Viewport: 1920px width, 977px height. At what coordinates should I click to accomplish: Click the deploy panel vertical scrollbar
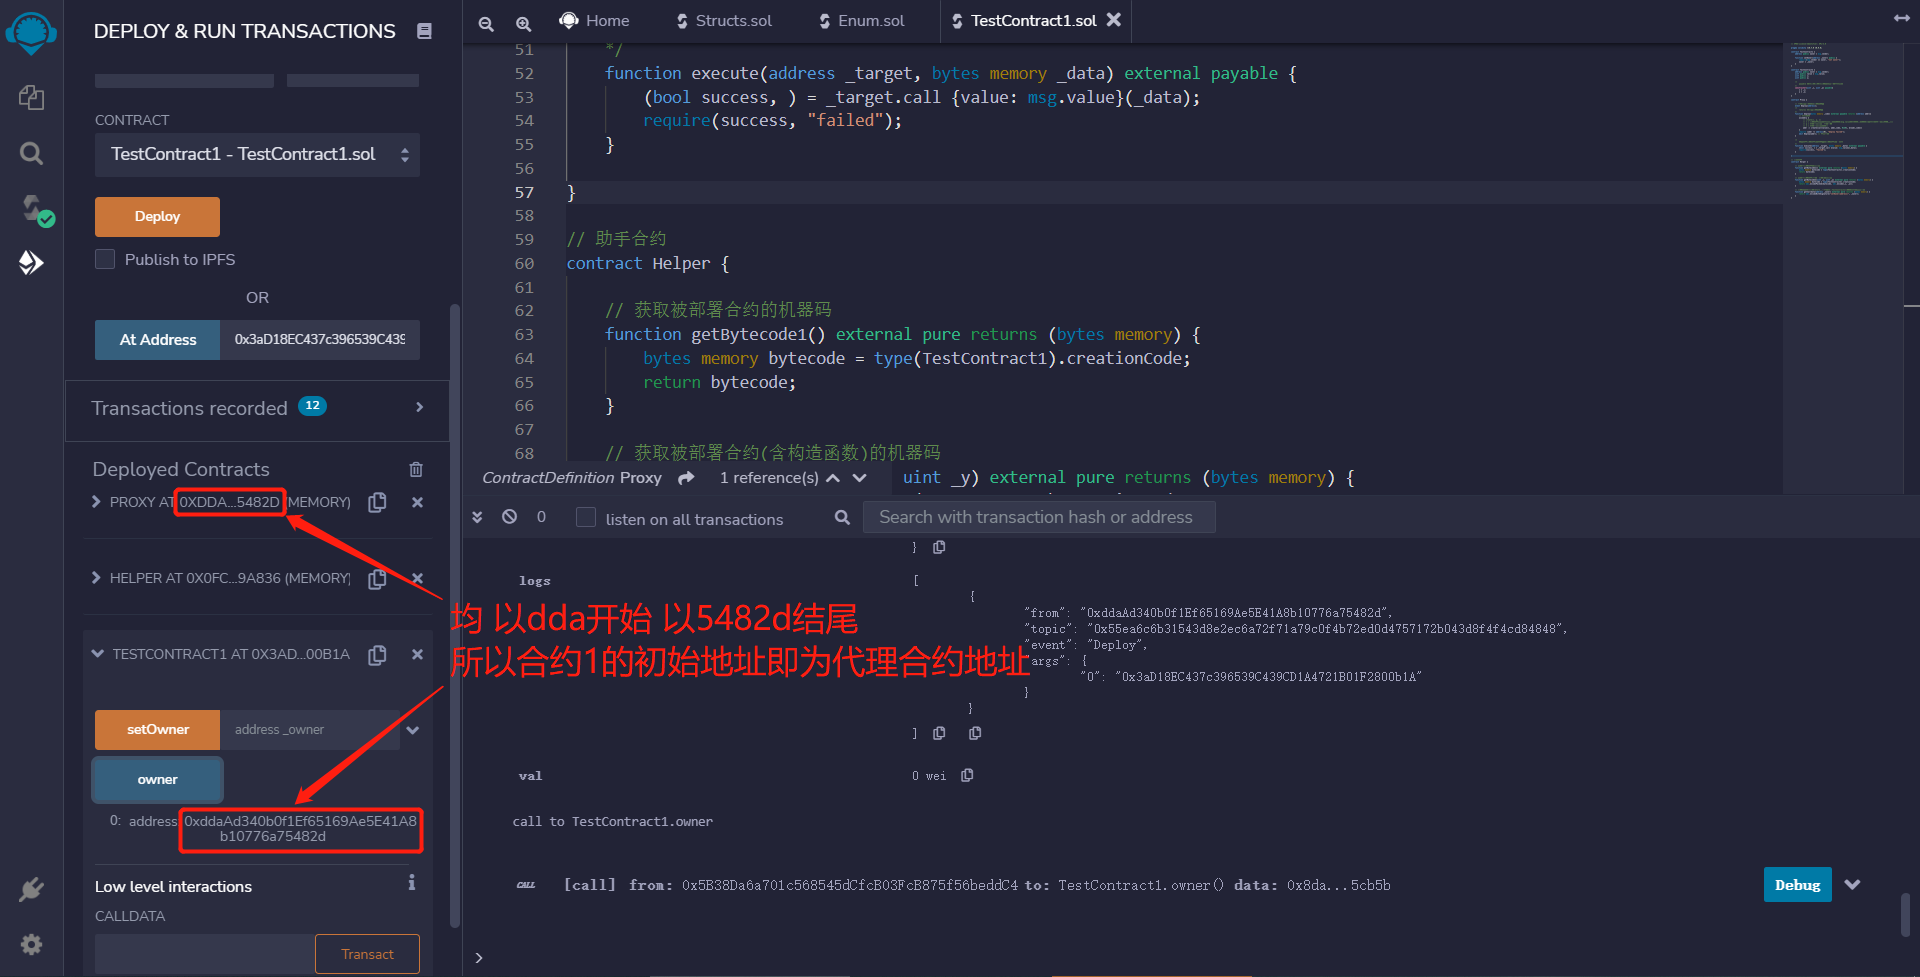click(455, 615)
